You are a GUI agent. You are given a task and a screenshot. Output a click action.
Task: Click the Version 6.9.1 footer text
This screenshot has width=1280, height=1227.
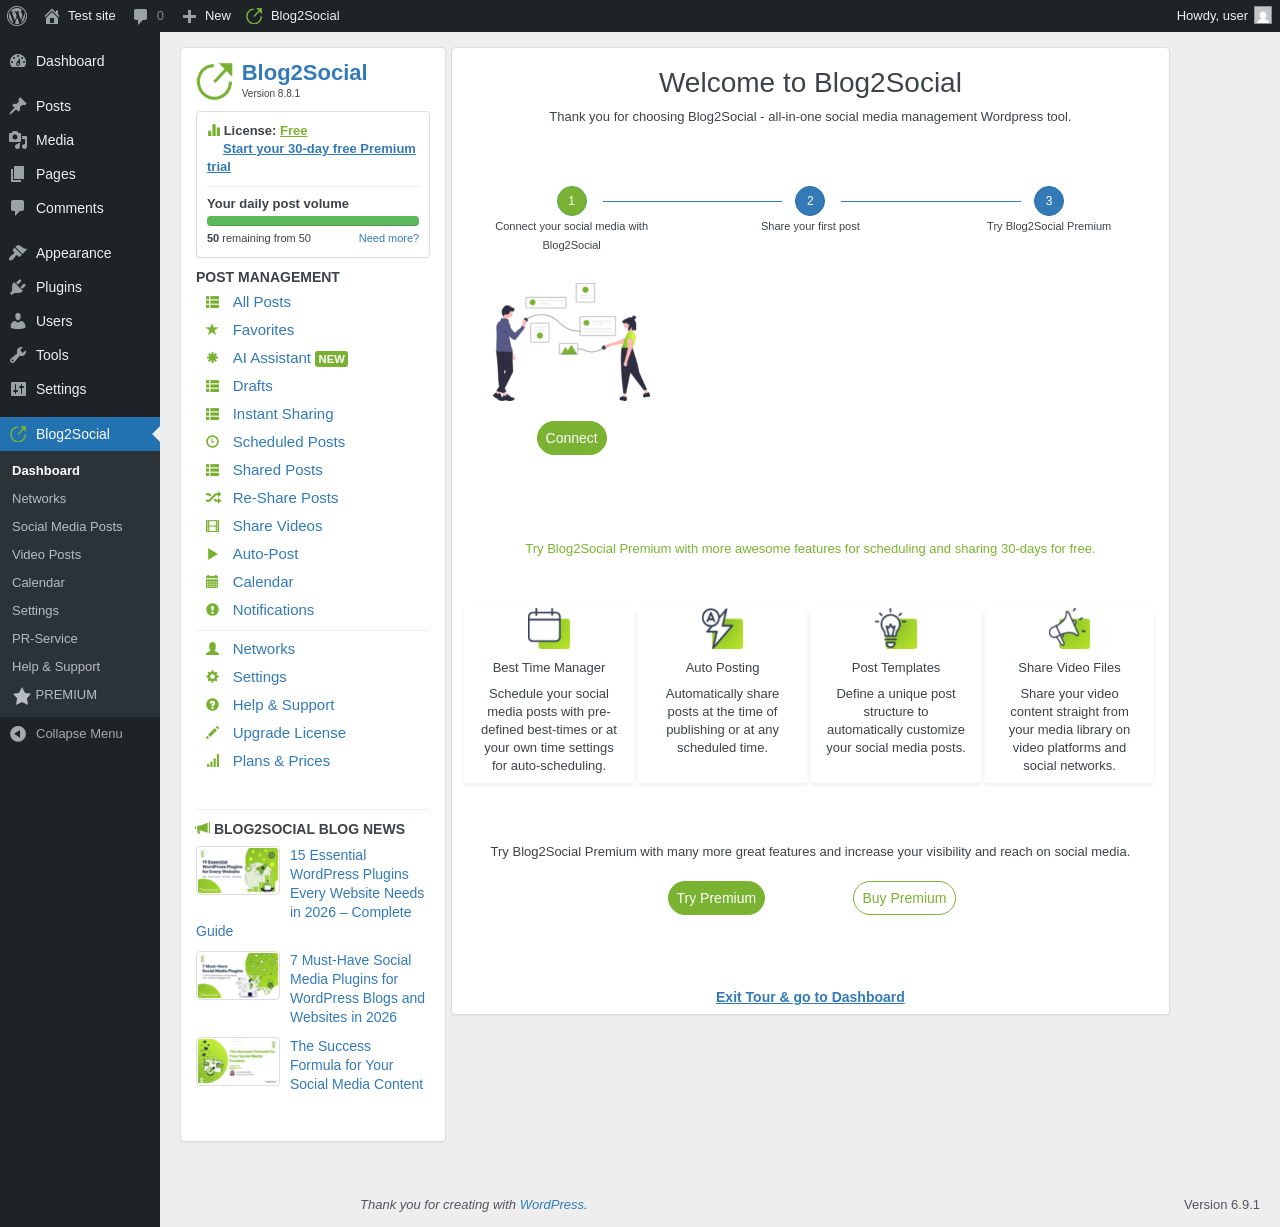coord(1222,1205)
